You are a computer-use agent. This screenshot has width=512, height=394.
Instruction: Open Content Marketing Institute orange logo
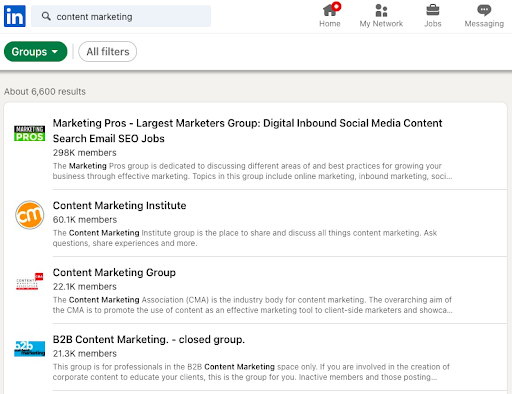[x=30, y=215]
